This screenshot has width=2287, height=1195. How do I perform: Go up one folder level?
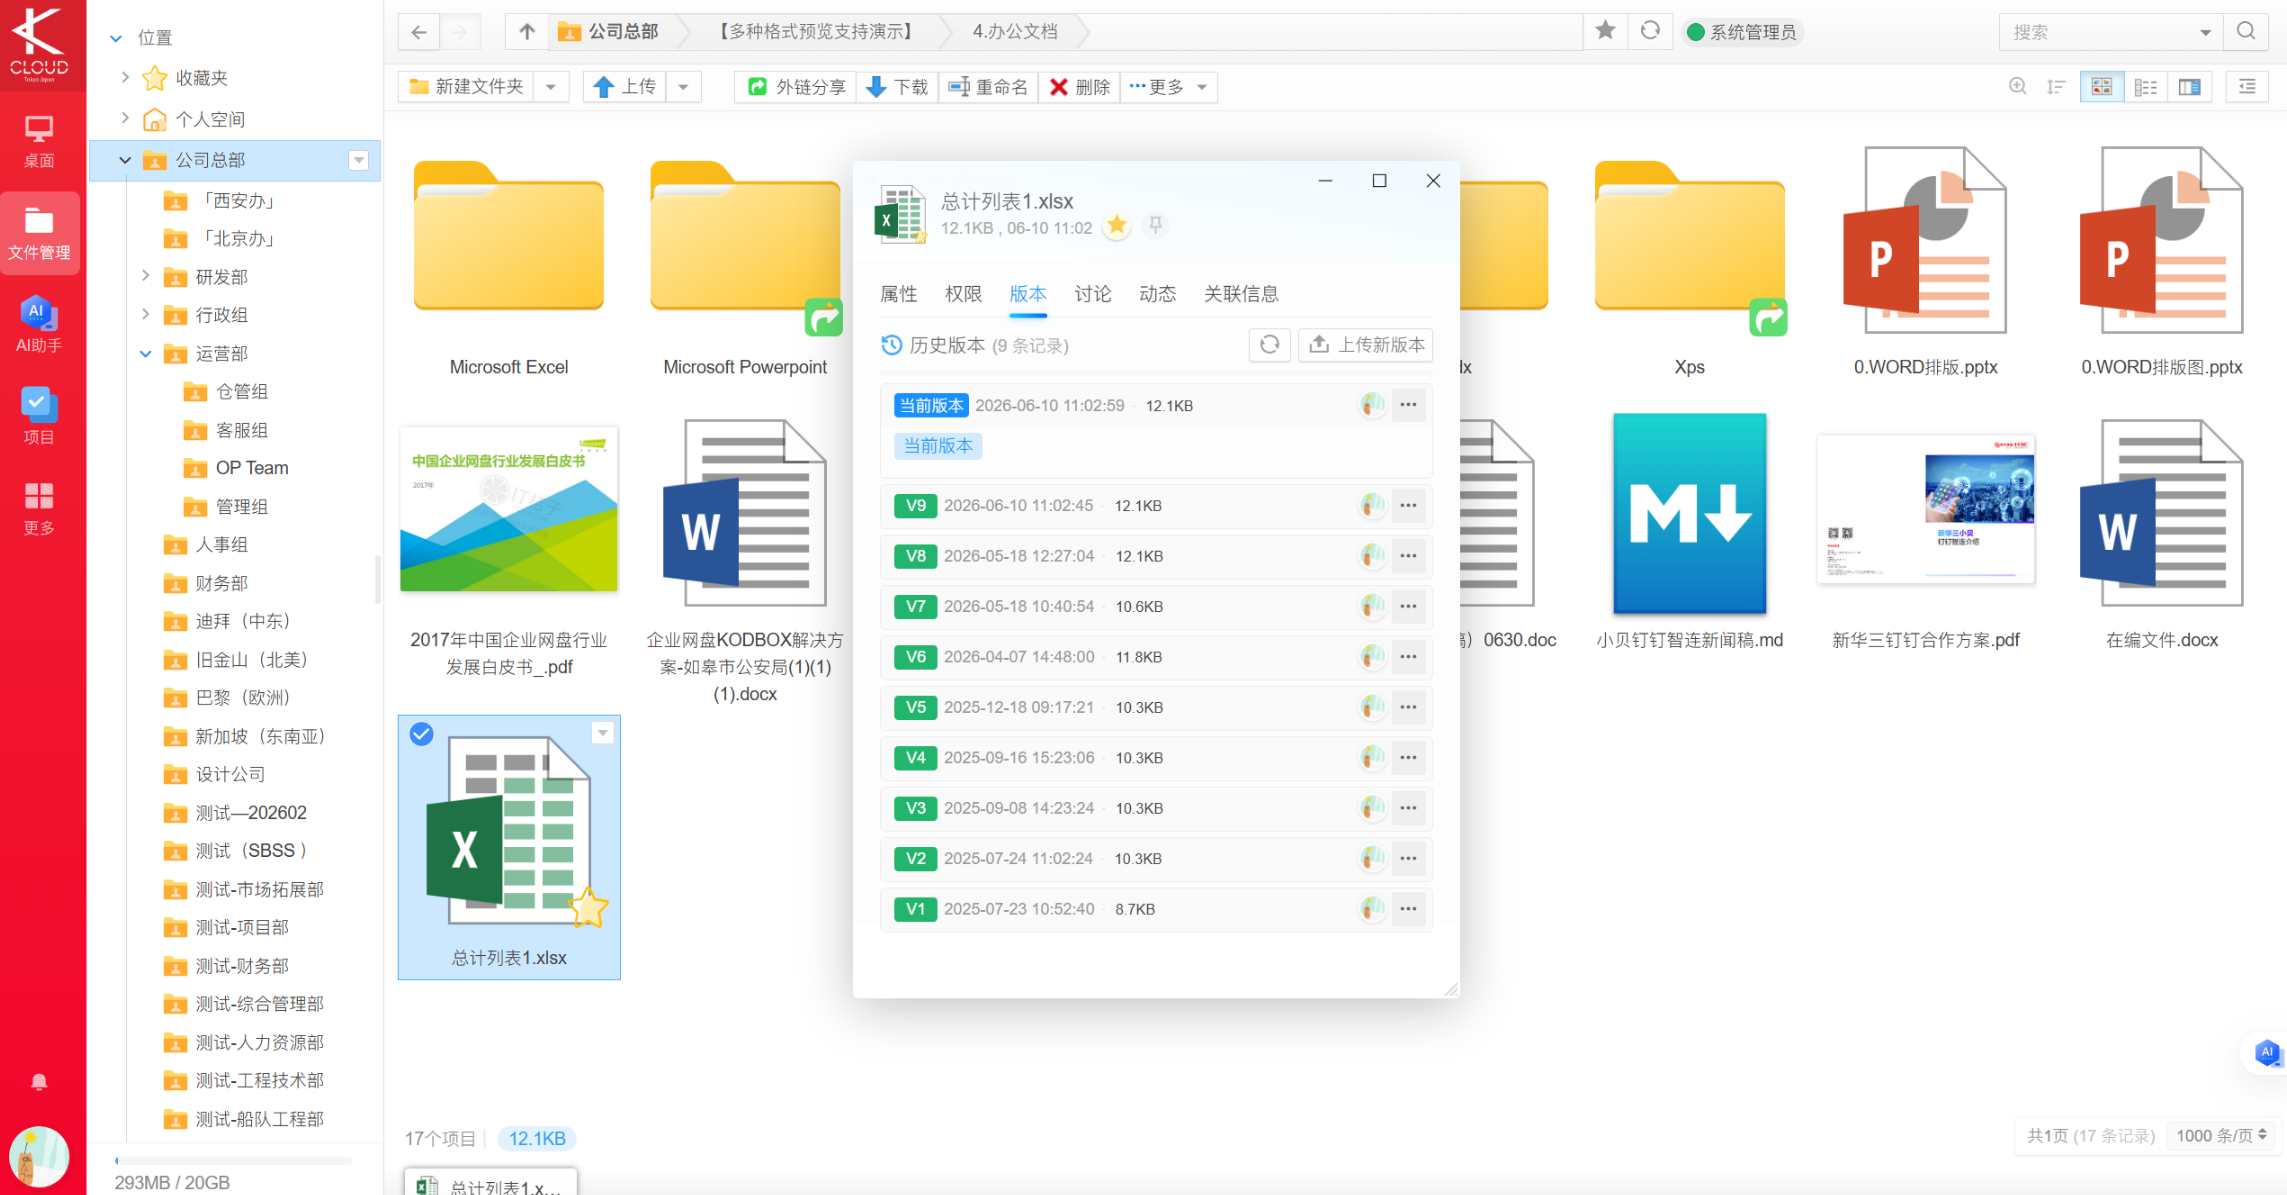527,32
